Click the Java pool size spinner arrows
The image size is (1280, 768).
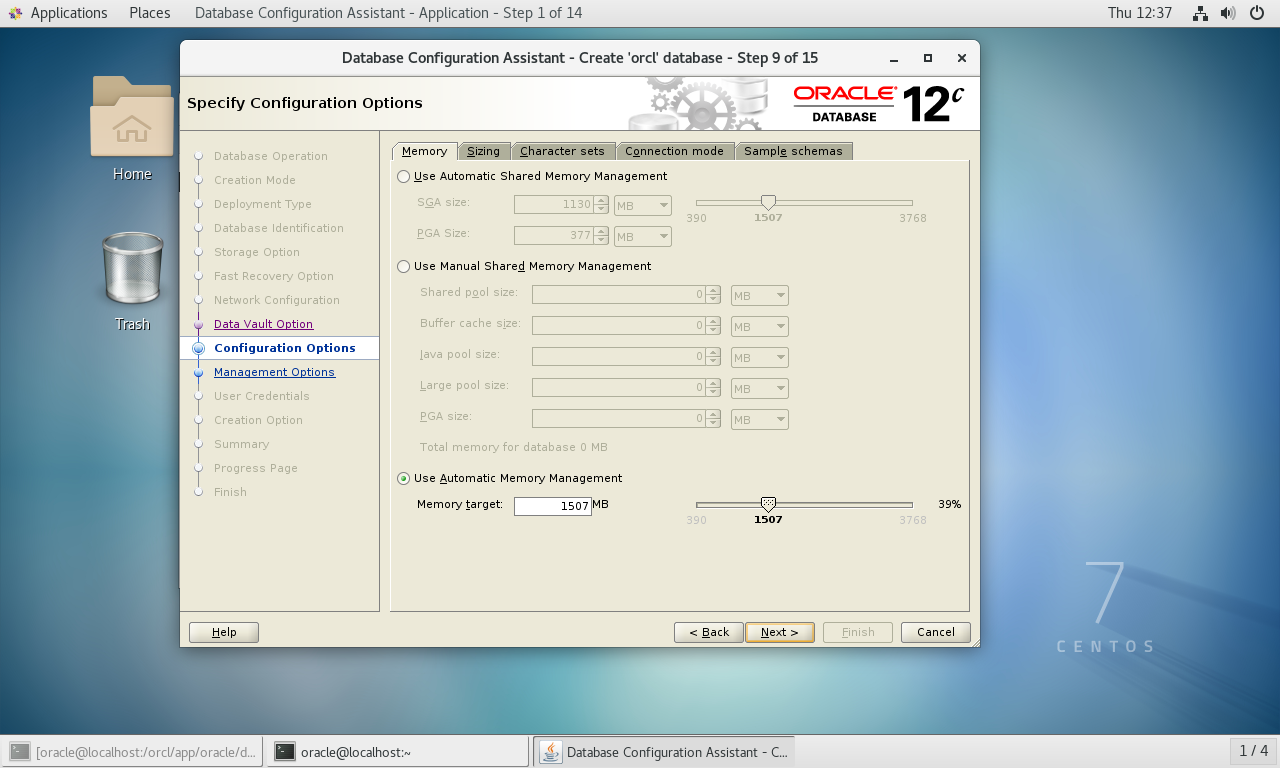click(713, 357)
